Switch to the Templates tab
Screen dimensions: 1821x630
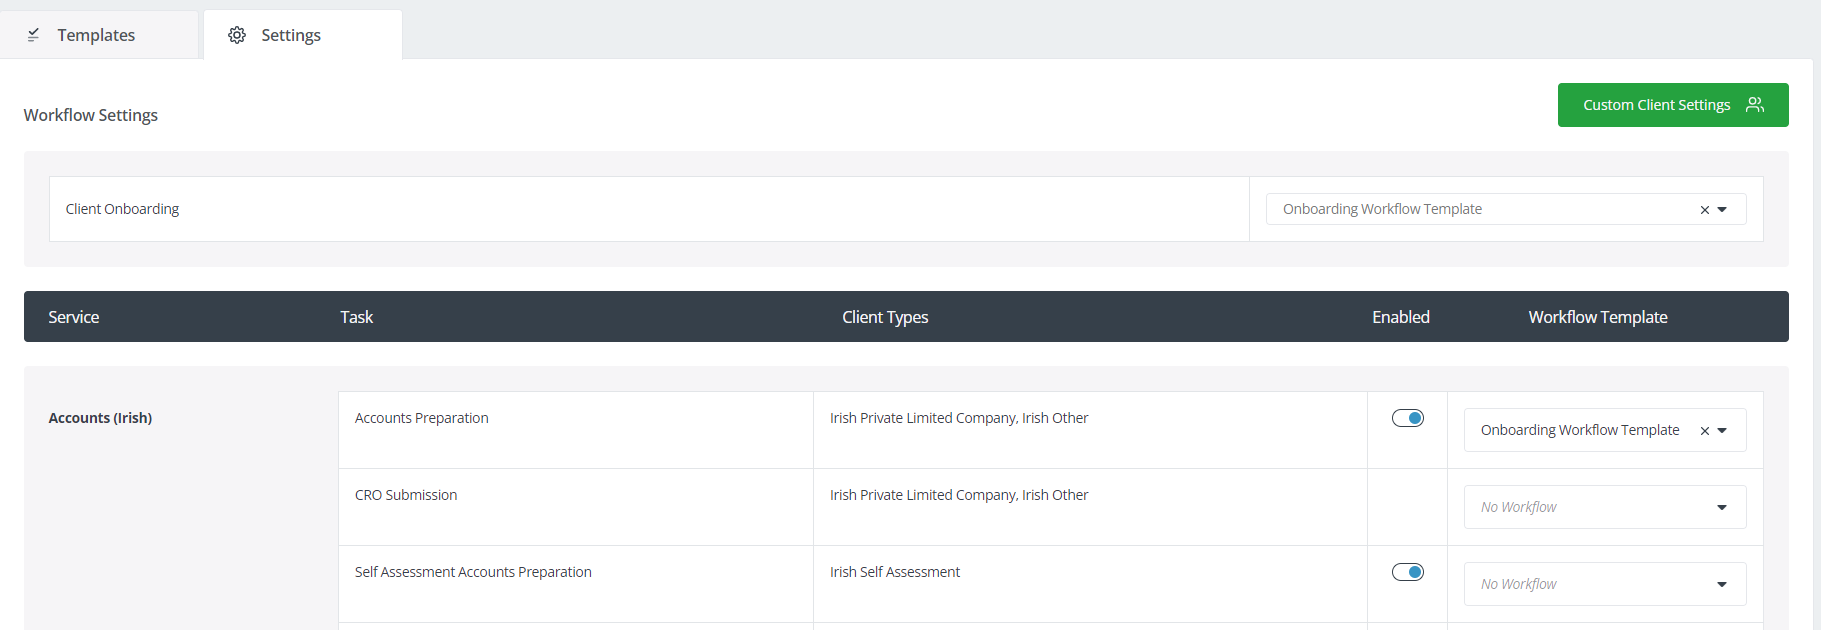(96, 35)
